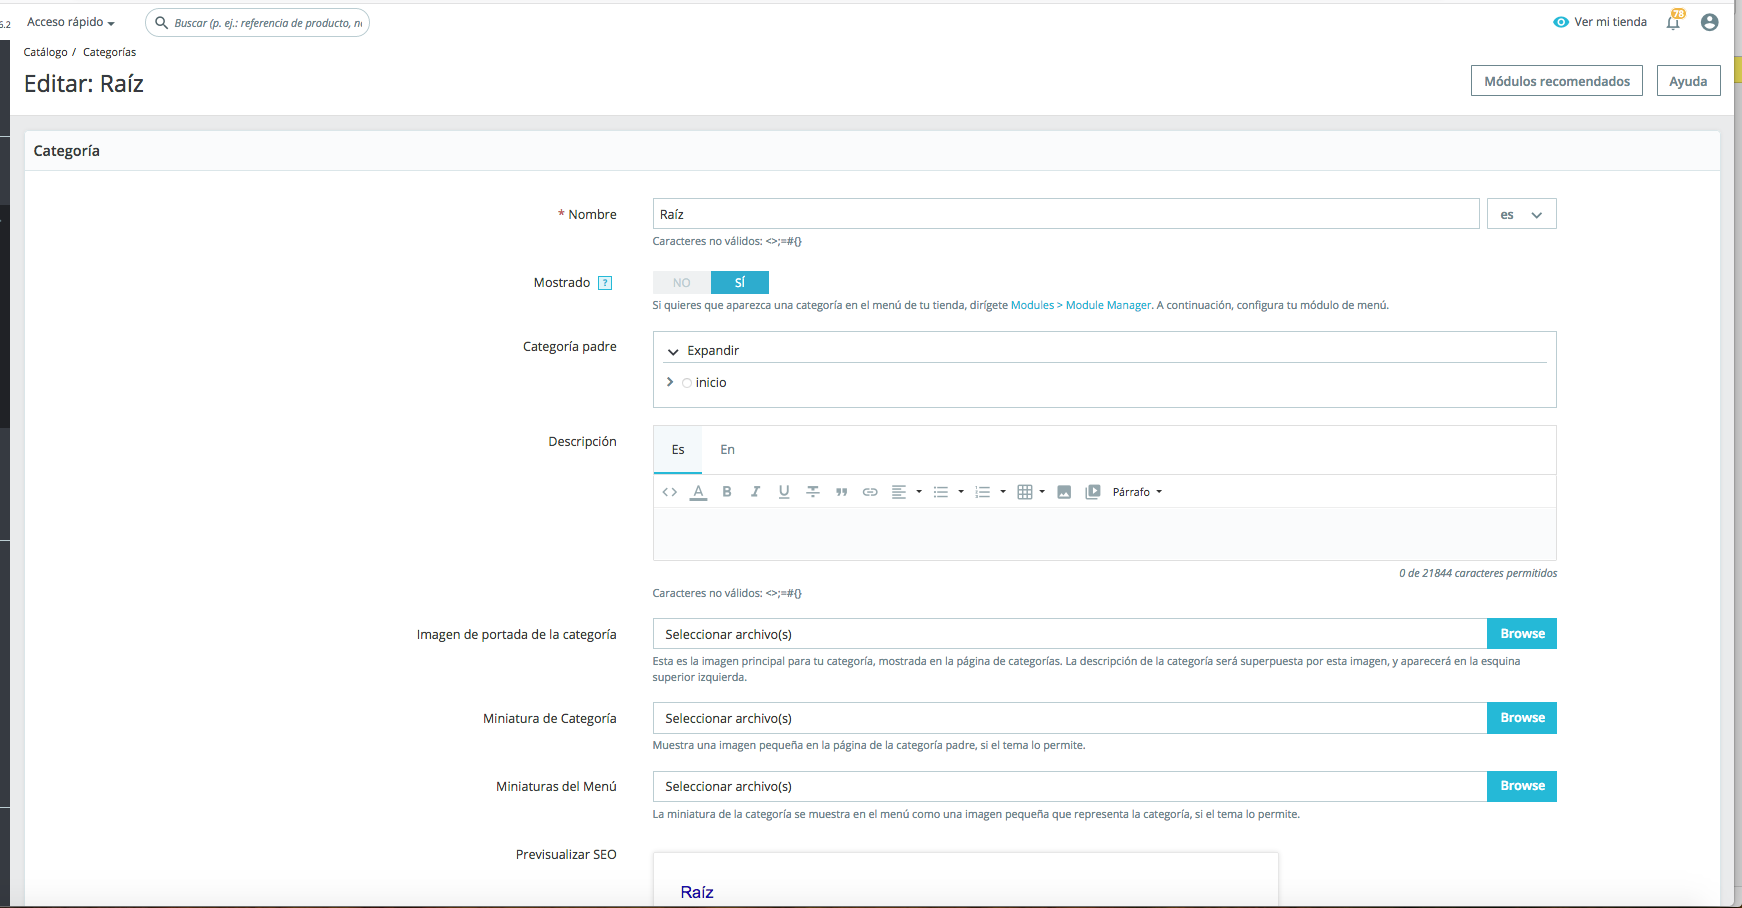Apply italic formatting in description
Screen dimensions: 1742x908
tap(755, 492)
